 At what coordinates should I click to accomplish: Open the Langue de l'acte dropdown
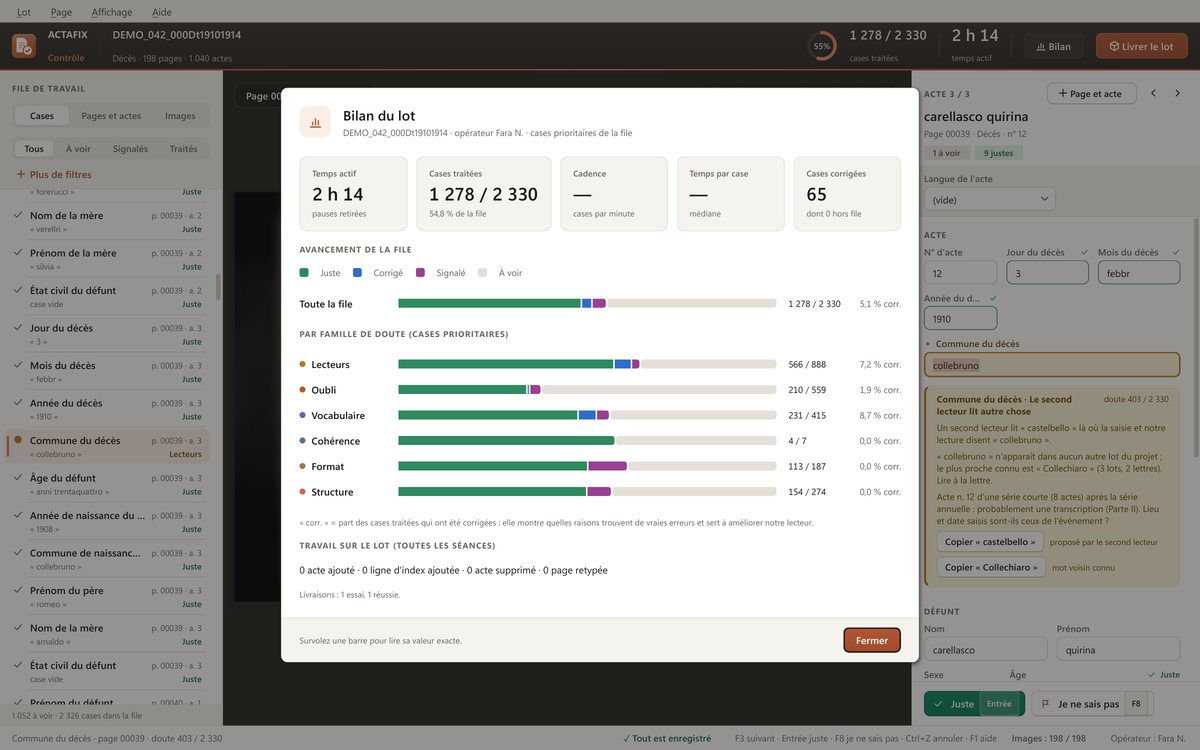989,199
